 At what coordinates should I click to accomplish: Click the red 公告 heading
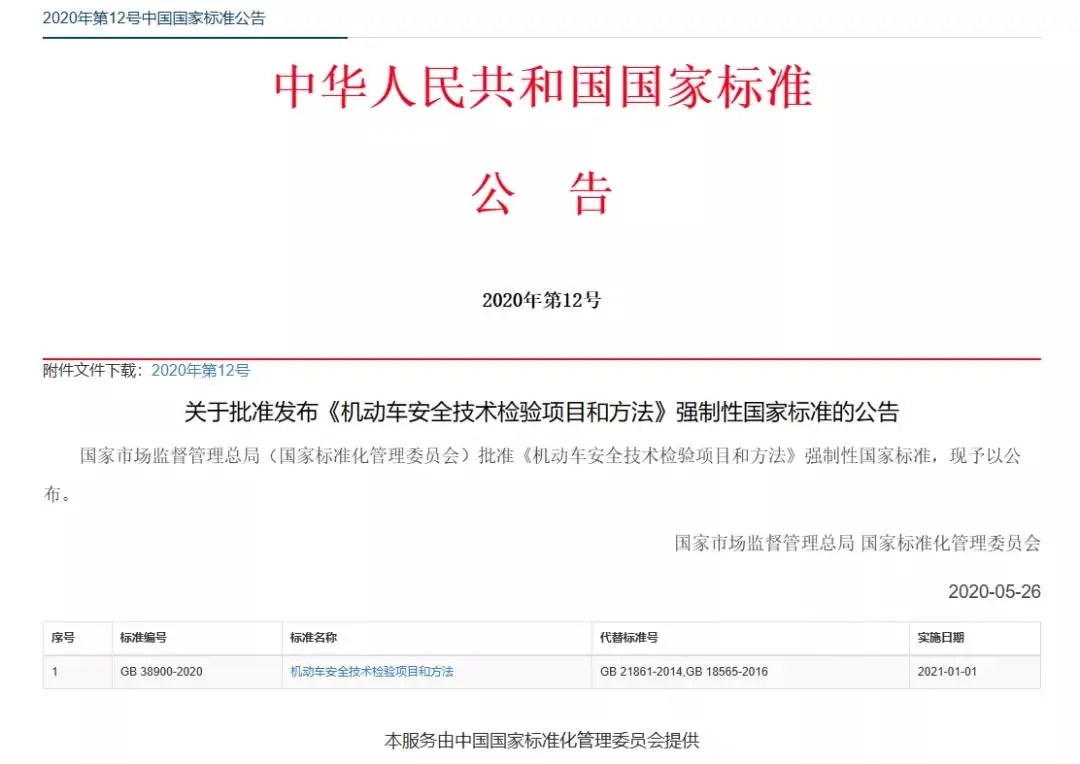541,193
